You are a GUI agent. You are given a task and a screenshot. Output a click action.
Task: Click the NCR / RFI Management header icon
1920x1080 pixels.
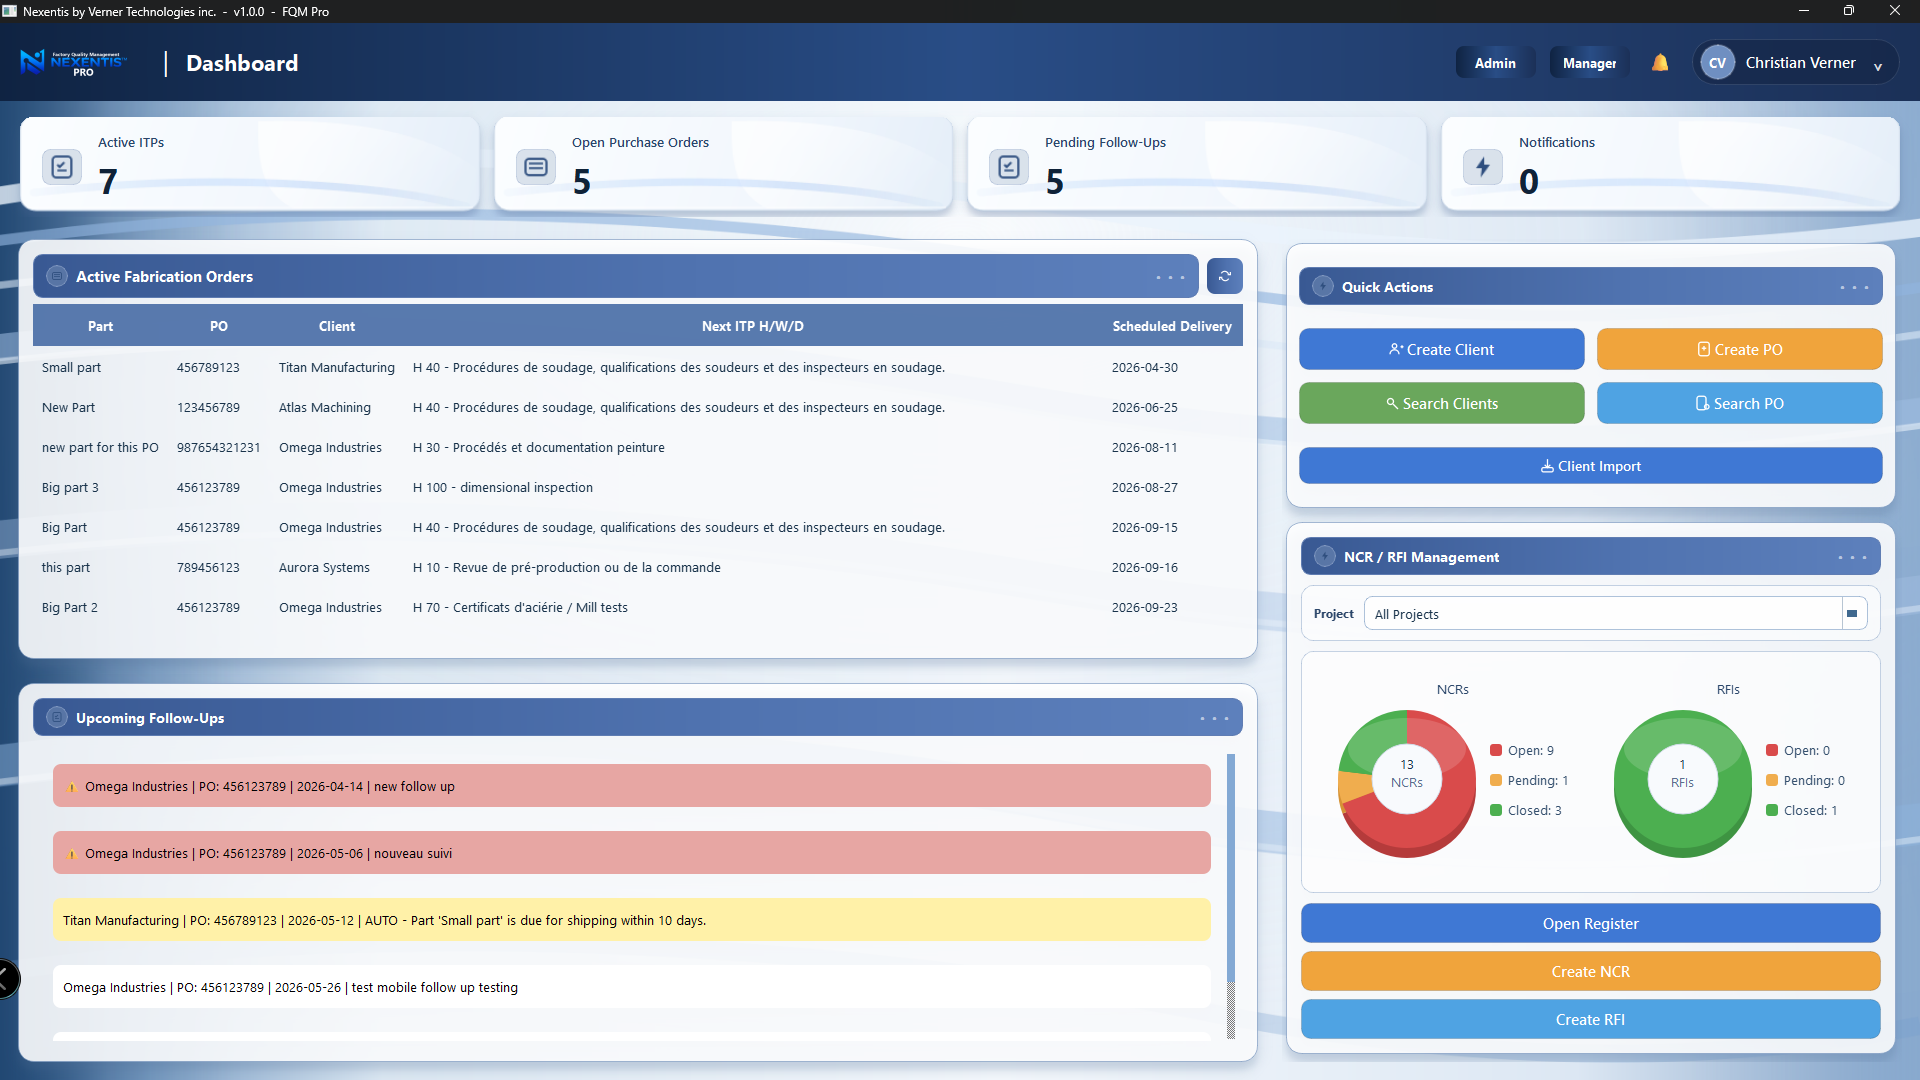coord(1325,556)
